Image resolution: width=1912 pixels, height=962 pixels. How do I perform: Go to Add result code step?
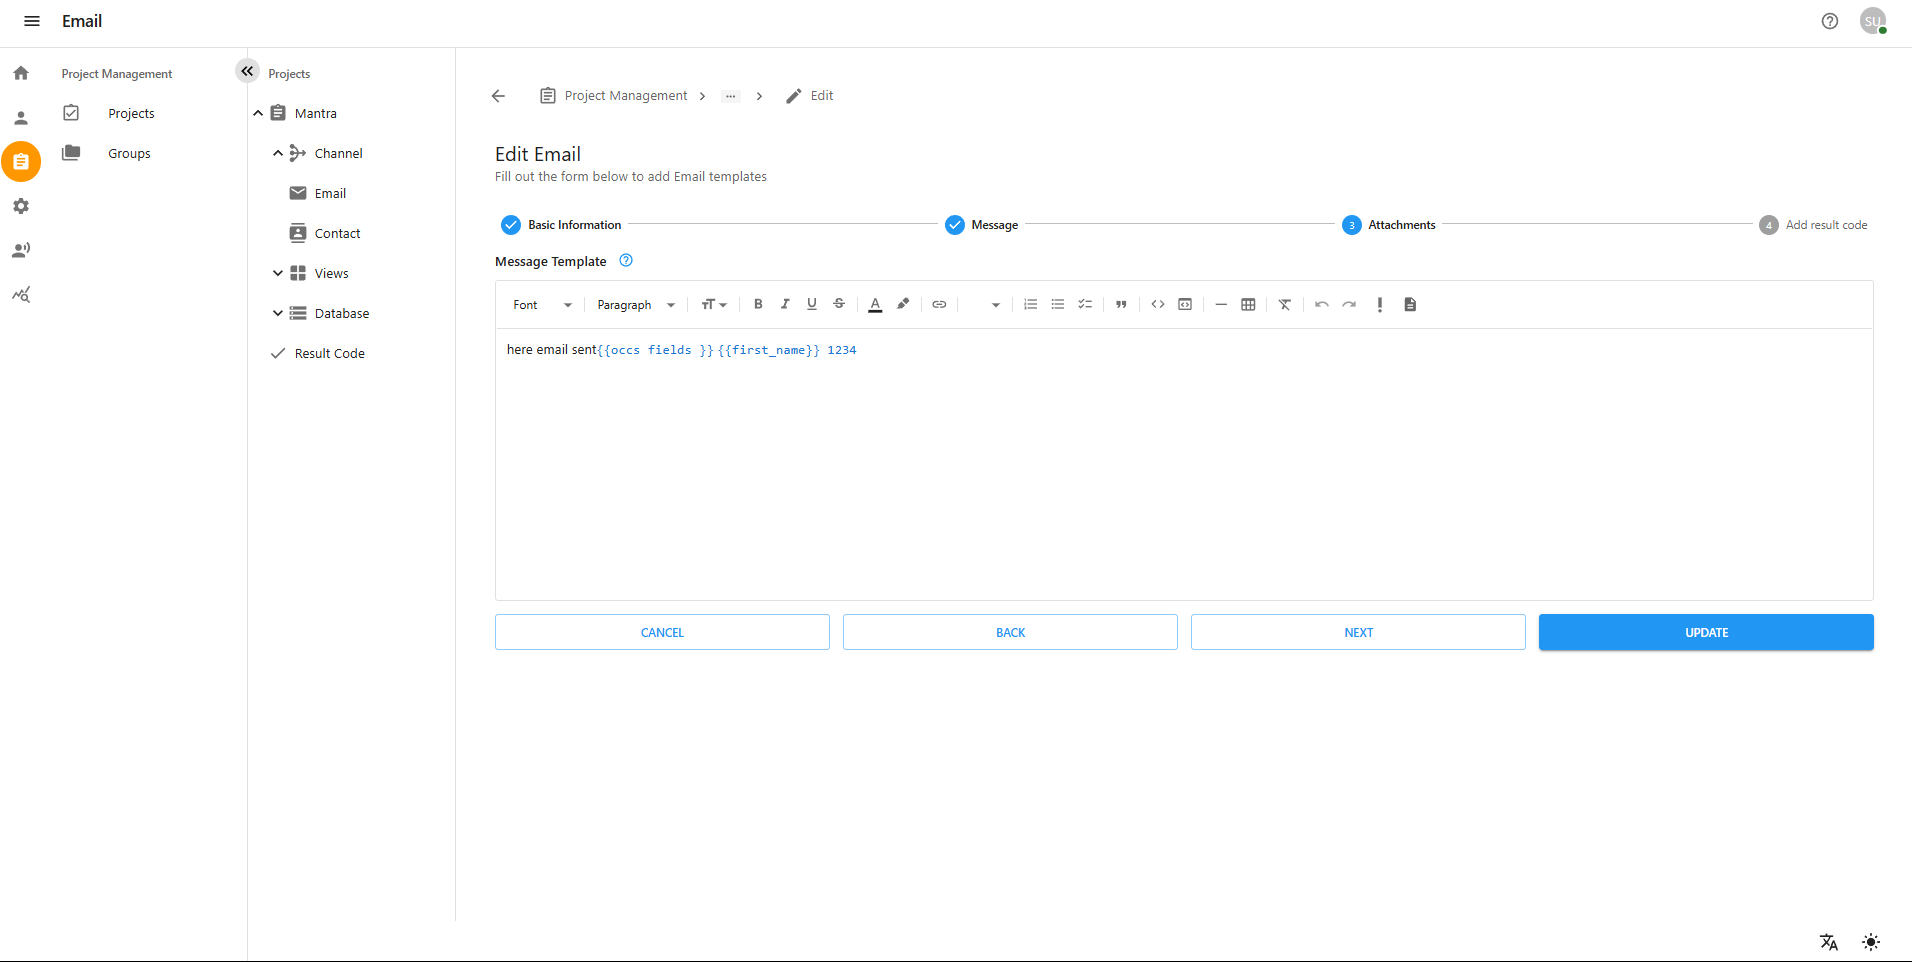click(1813, 225)
